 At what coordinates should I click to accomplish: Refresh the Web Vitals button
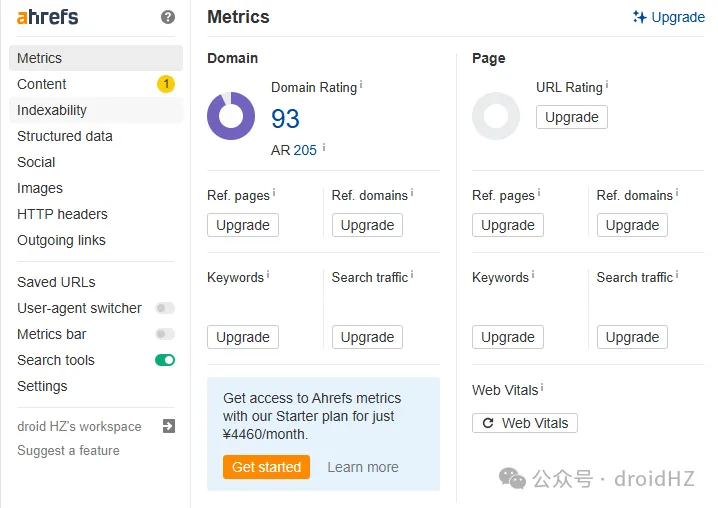(524, 423)
